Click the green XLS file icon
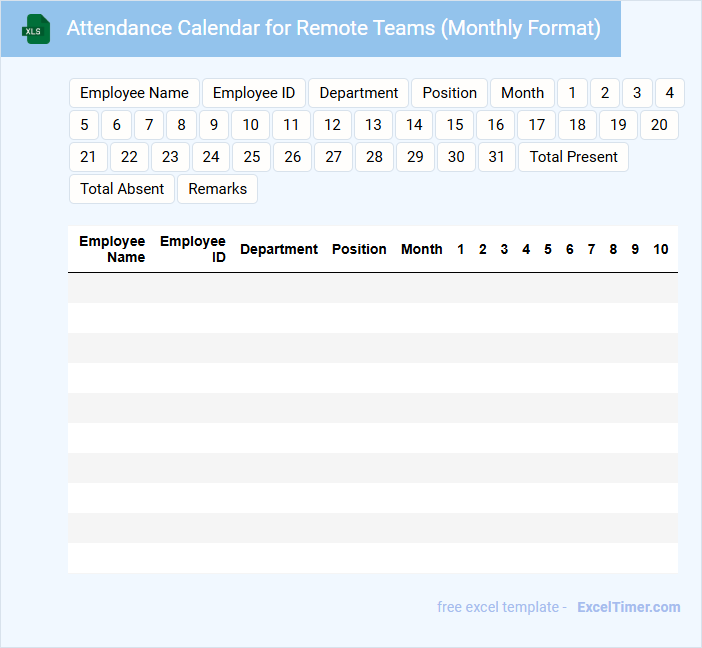This screenshot has width=702, height=648. click(x=36, y=29)
